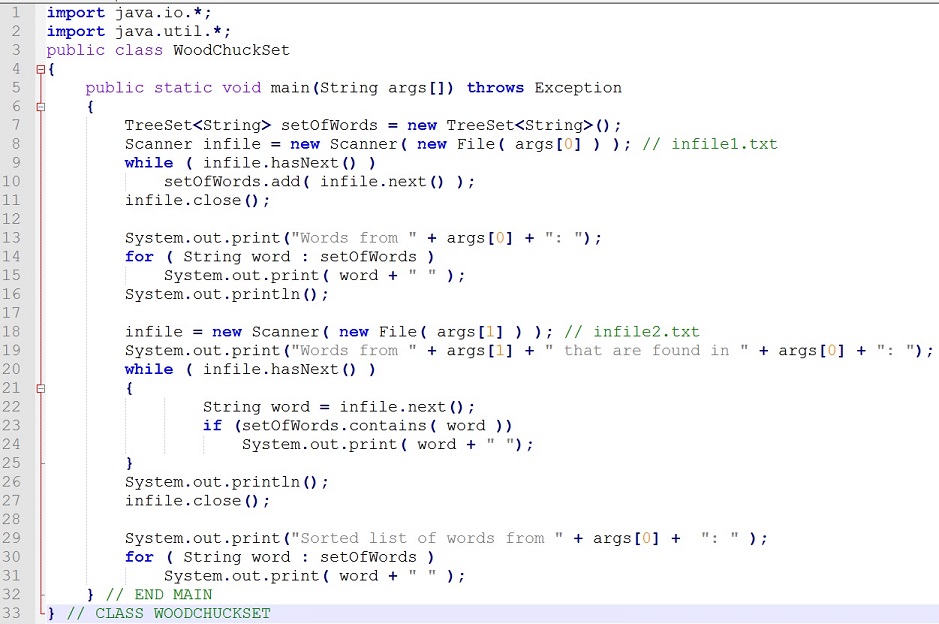Viewport: 939px width, 624px height.
Task: Click 'infile.close();' on line 11
Action: (197, 201)
